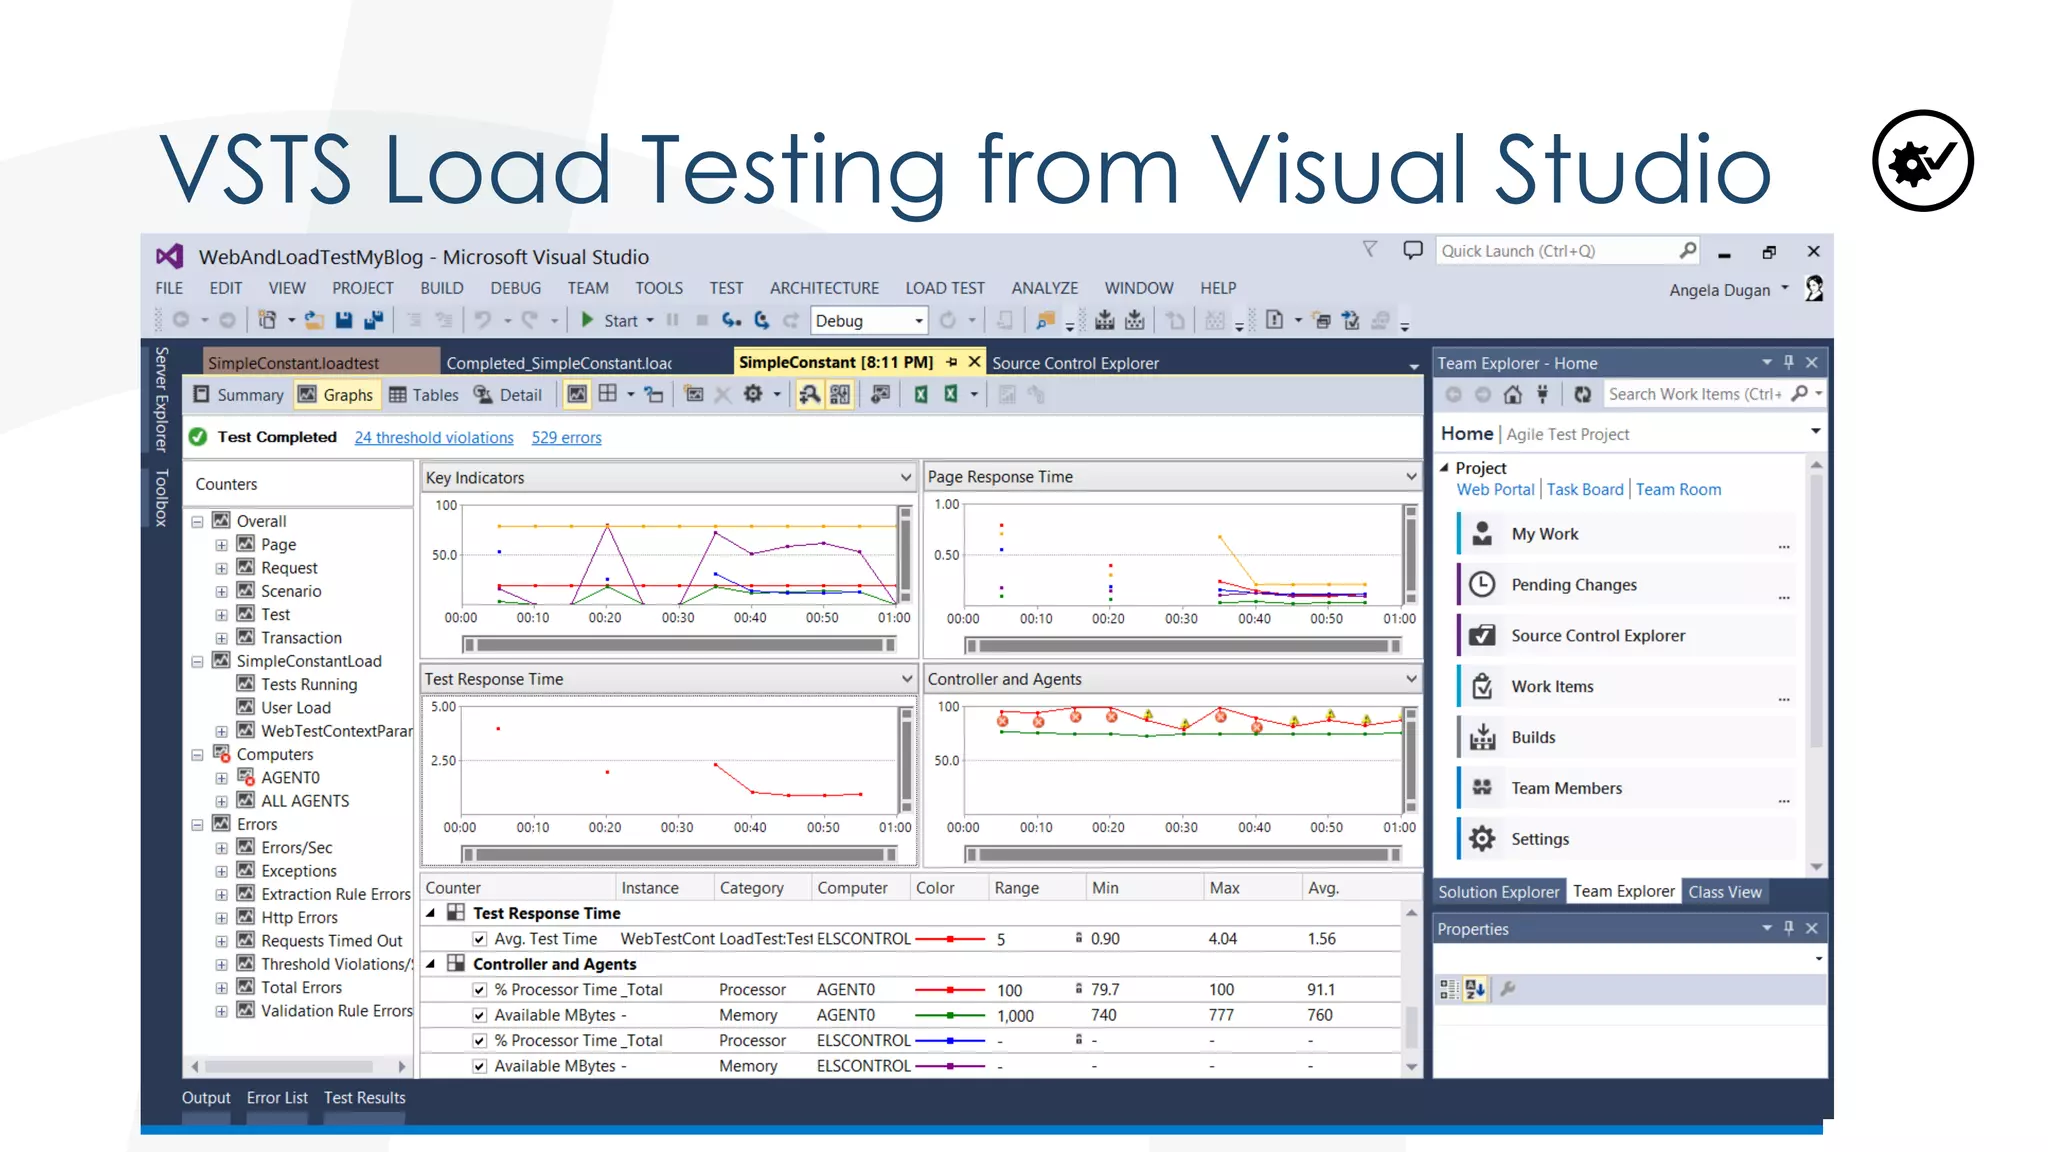Expand the Http Errors tree node
Image resolution: width=2048 pixels, height=1152 pixels.
click(222, 918)
